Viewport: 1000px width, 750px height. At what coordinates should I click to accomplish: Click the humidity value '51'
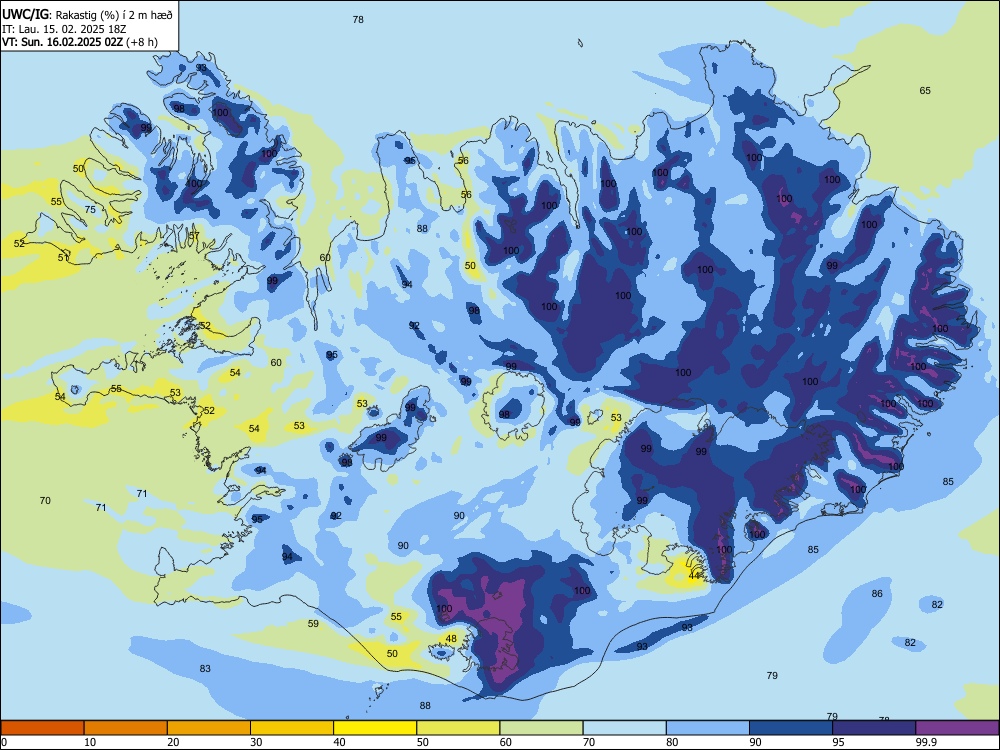tap(63, 258)
